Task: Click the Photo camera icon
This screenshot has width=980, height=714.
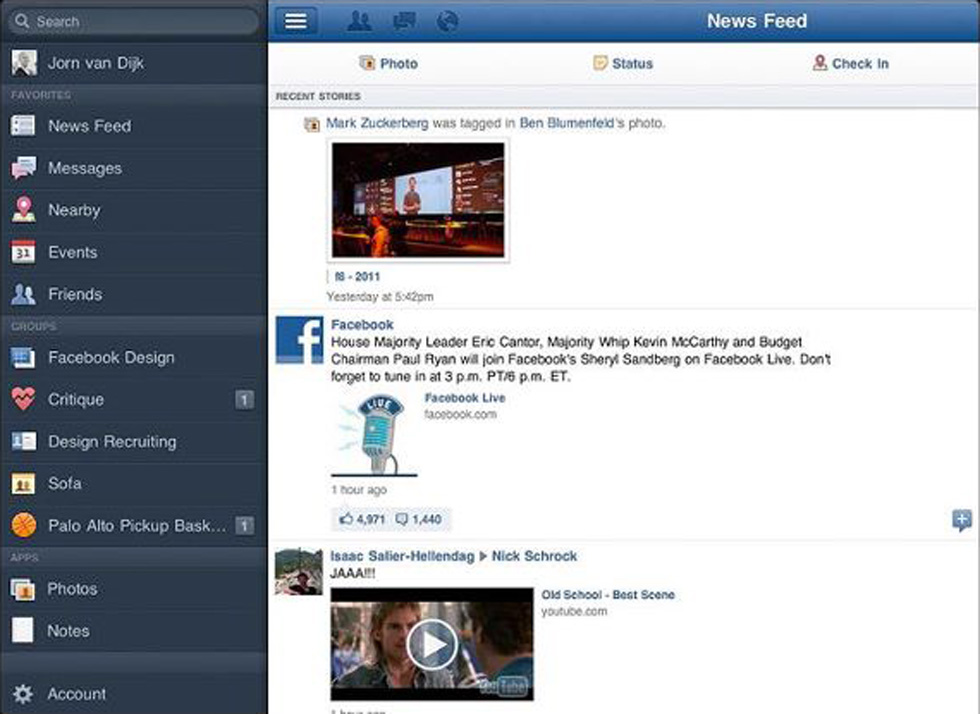Action: [x=367, y=63]
